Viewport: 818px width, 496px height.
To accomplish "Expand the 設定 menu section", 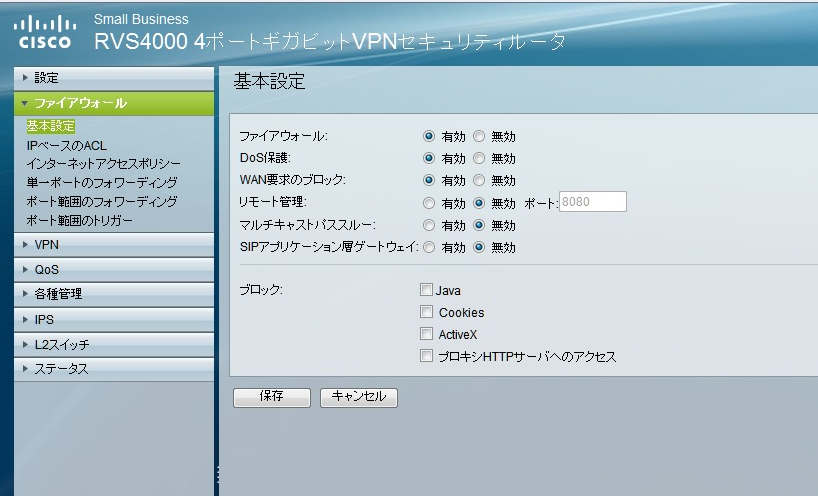I will coord(114,78).
